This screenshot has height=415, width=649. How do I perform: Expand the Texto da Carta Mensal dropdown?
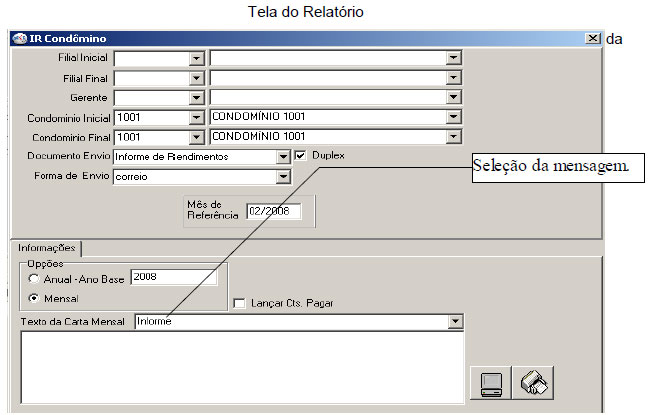pos(455,321)
